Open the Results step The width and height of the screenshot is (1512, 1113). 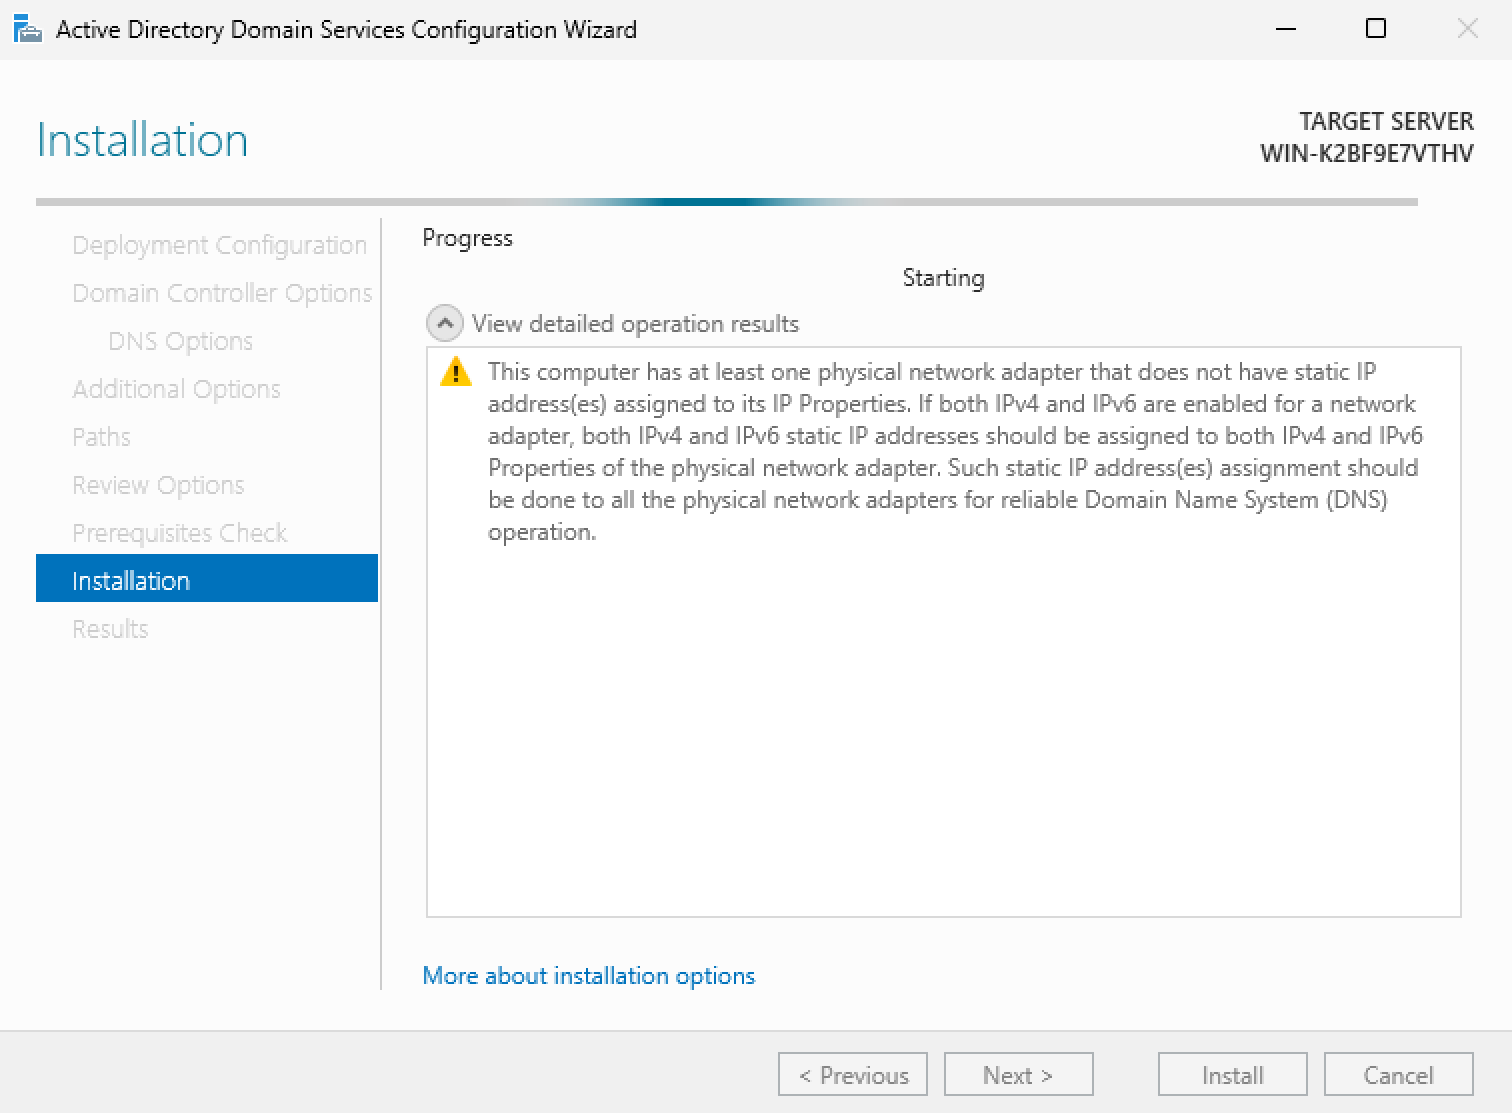tap(110, 629)
